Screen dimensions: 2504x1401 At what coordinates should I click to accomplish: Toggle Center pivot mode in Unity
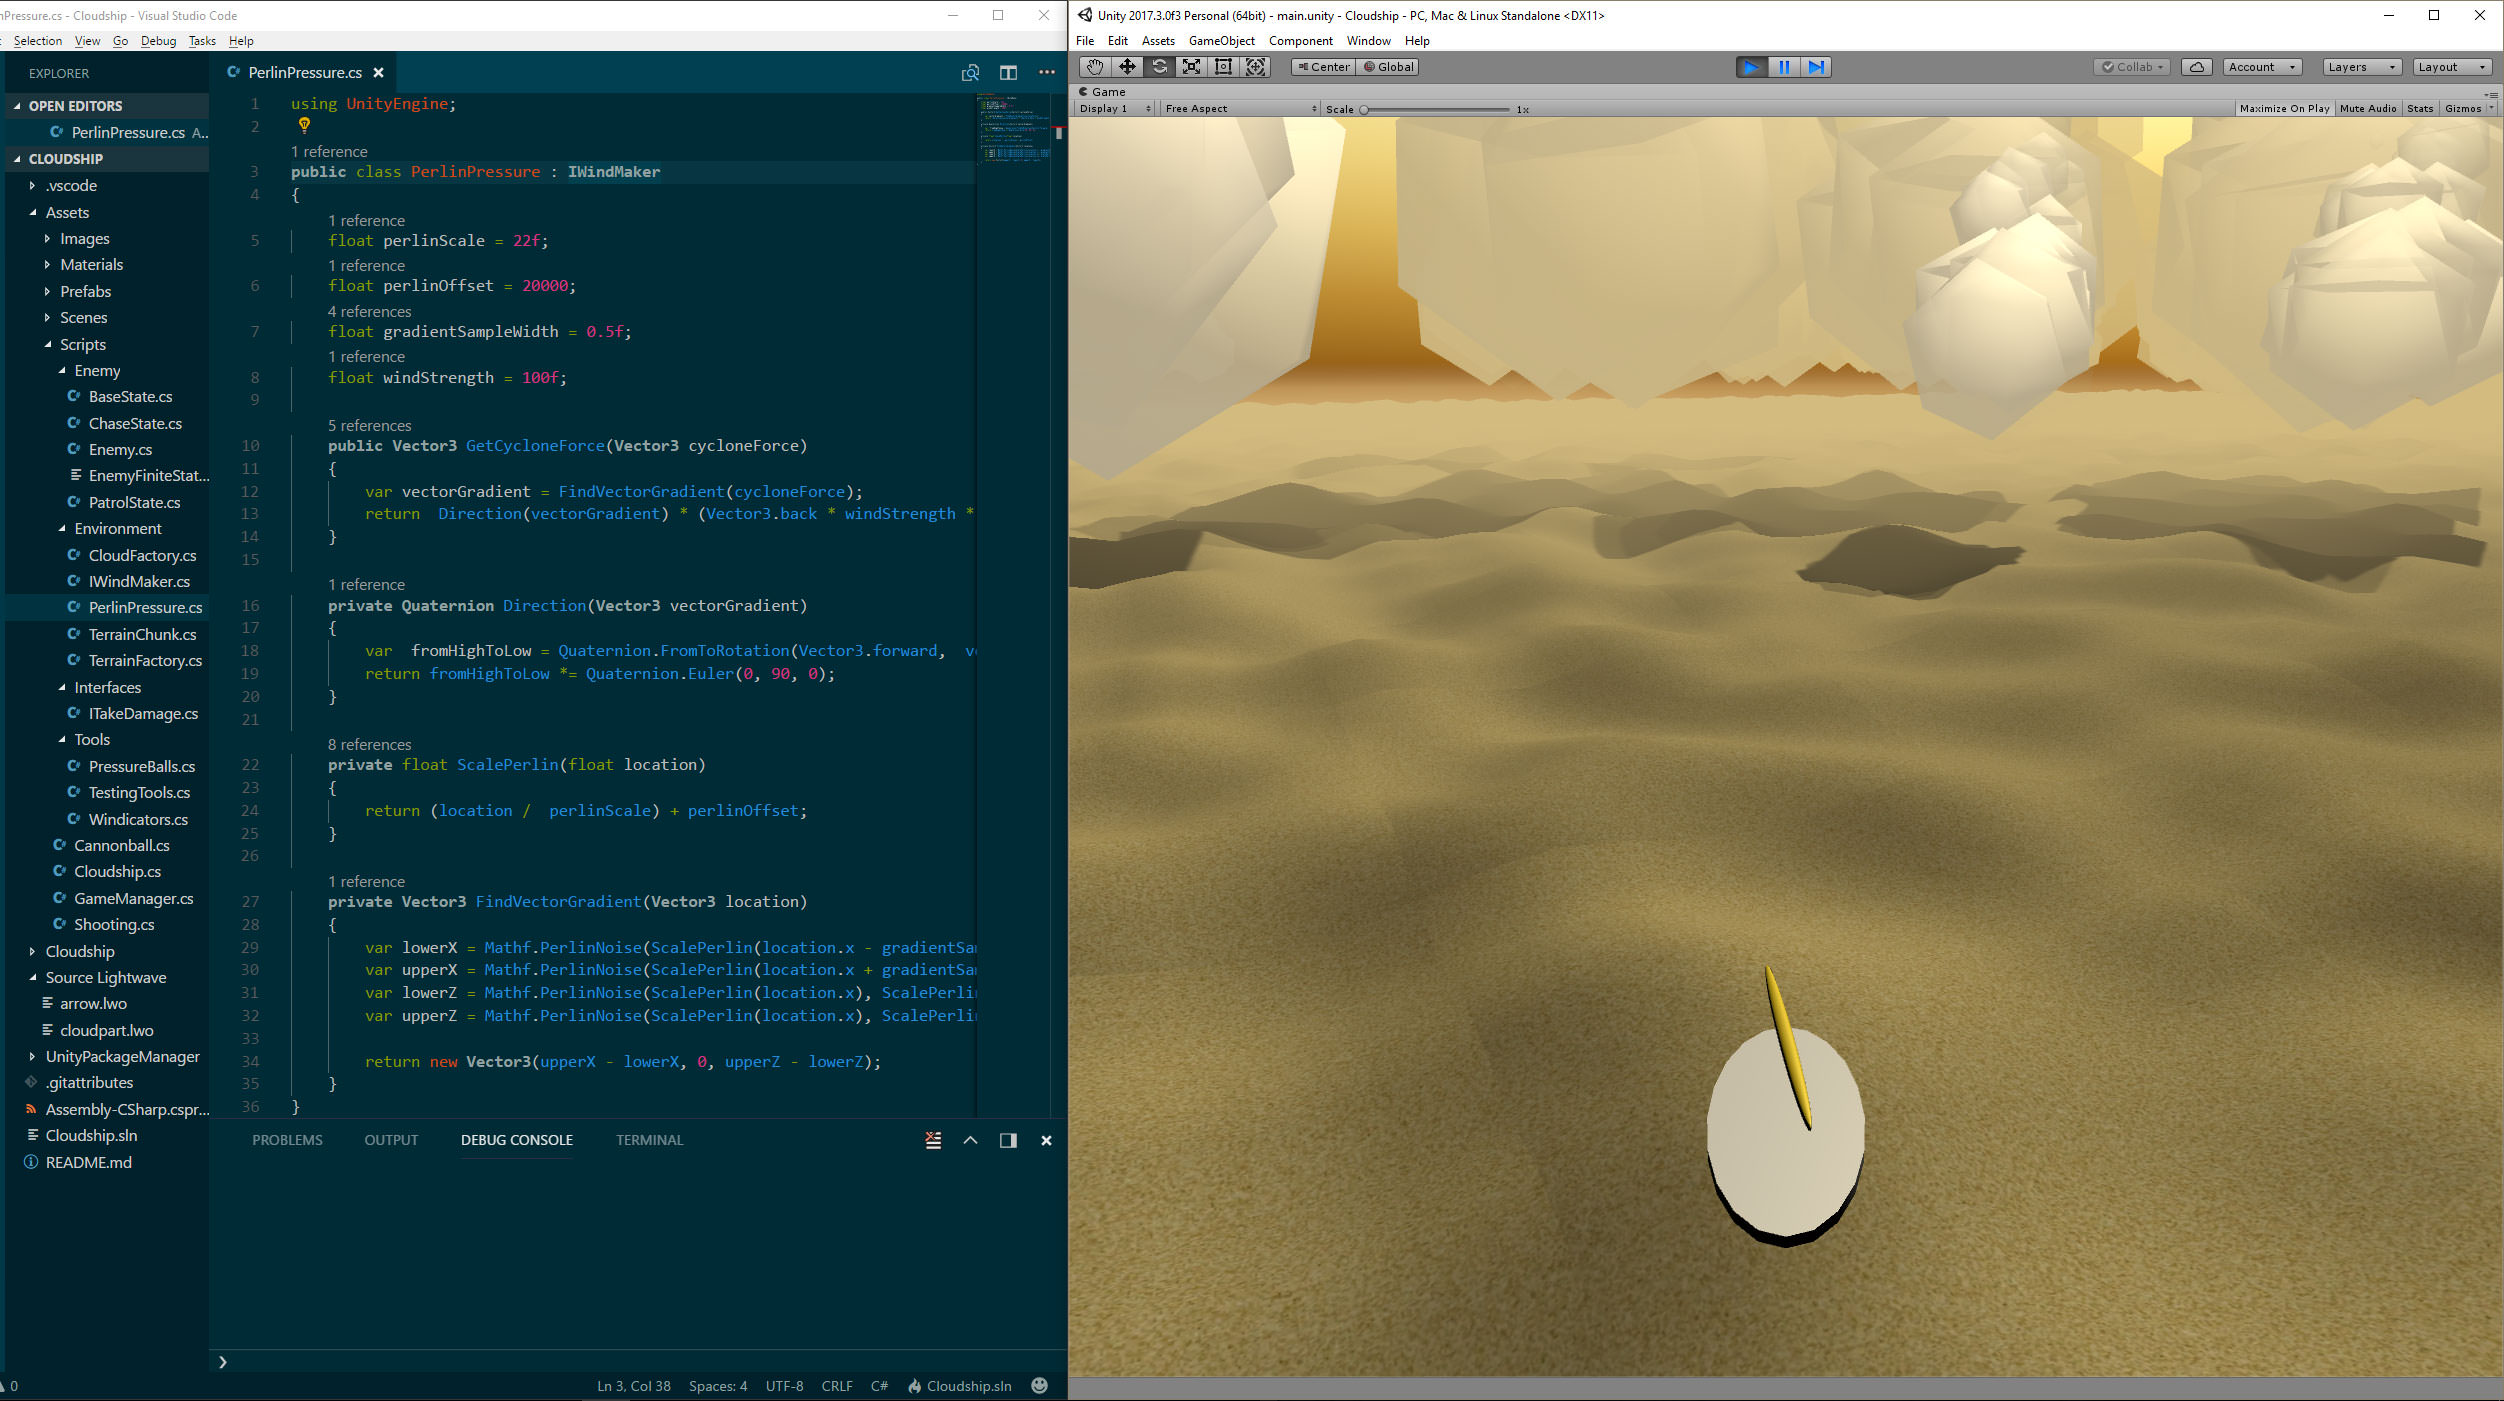click(x=1323, y=67)
